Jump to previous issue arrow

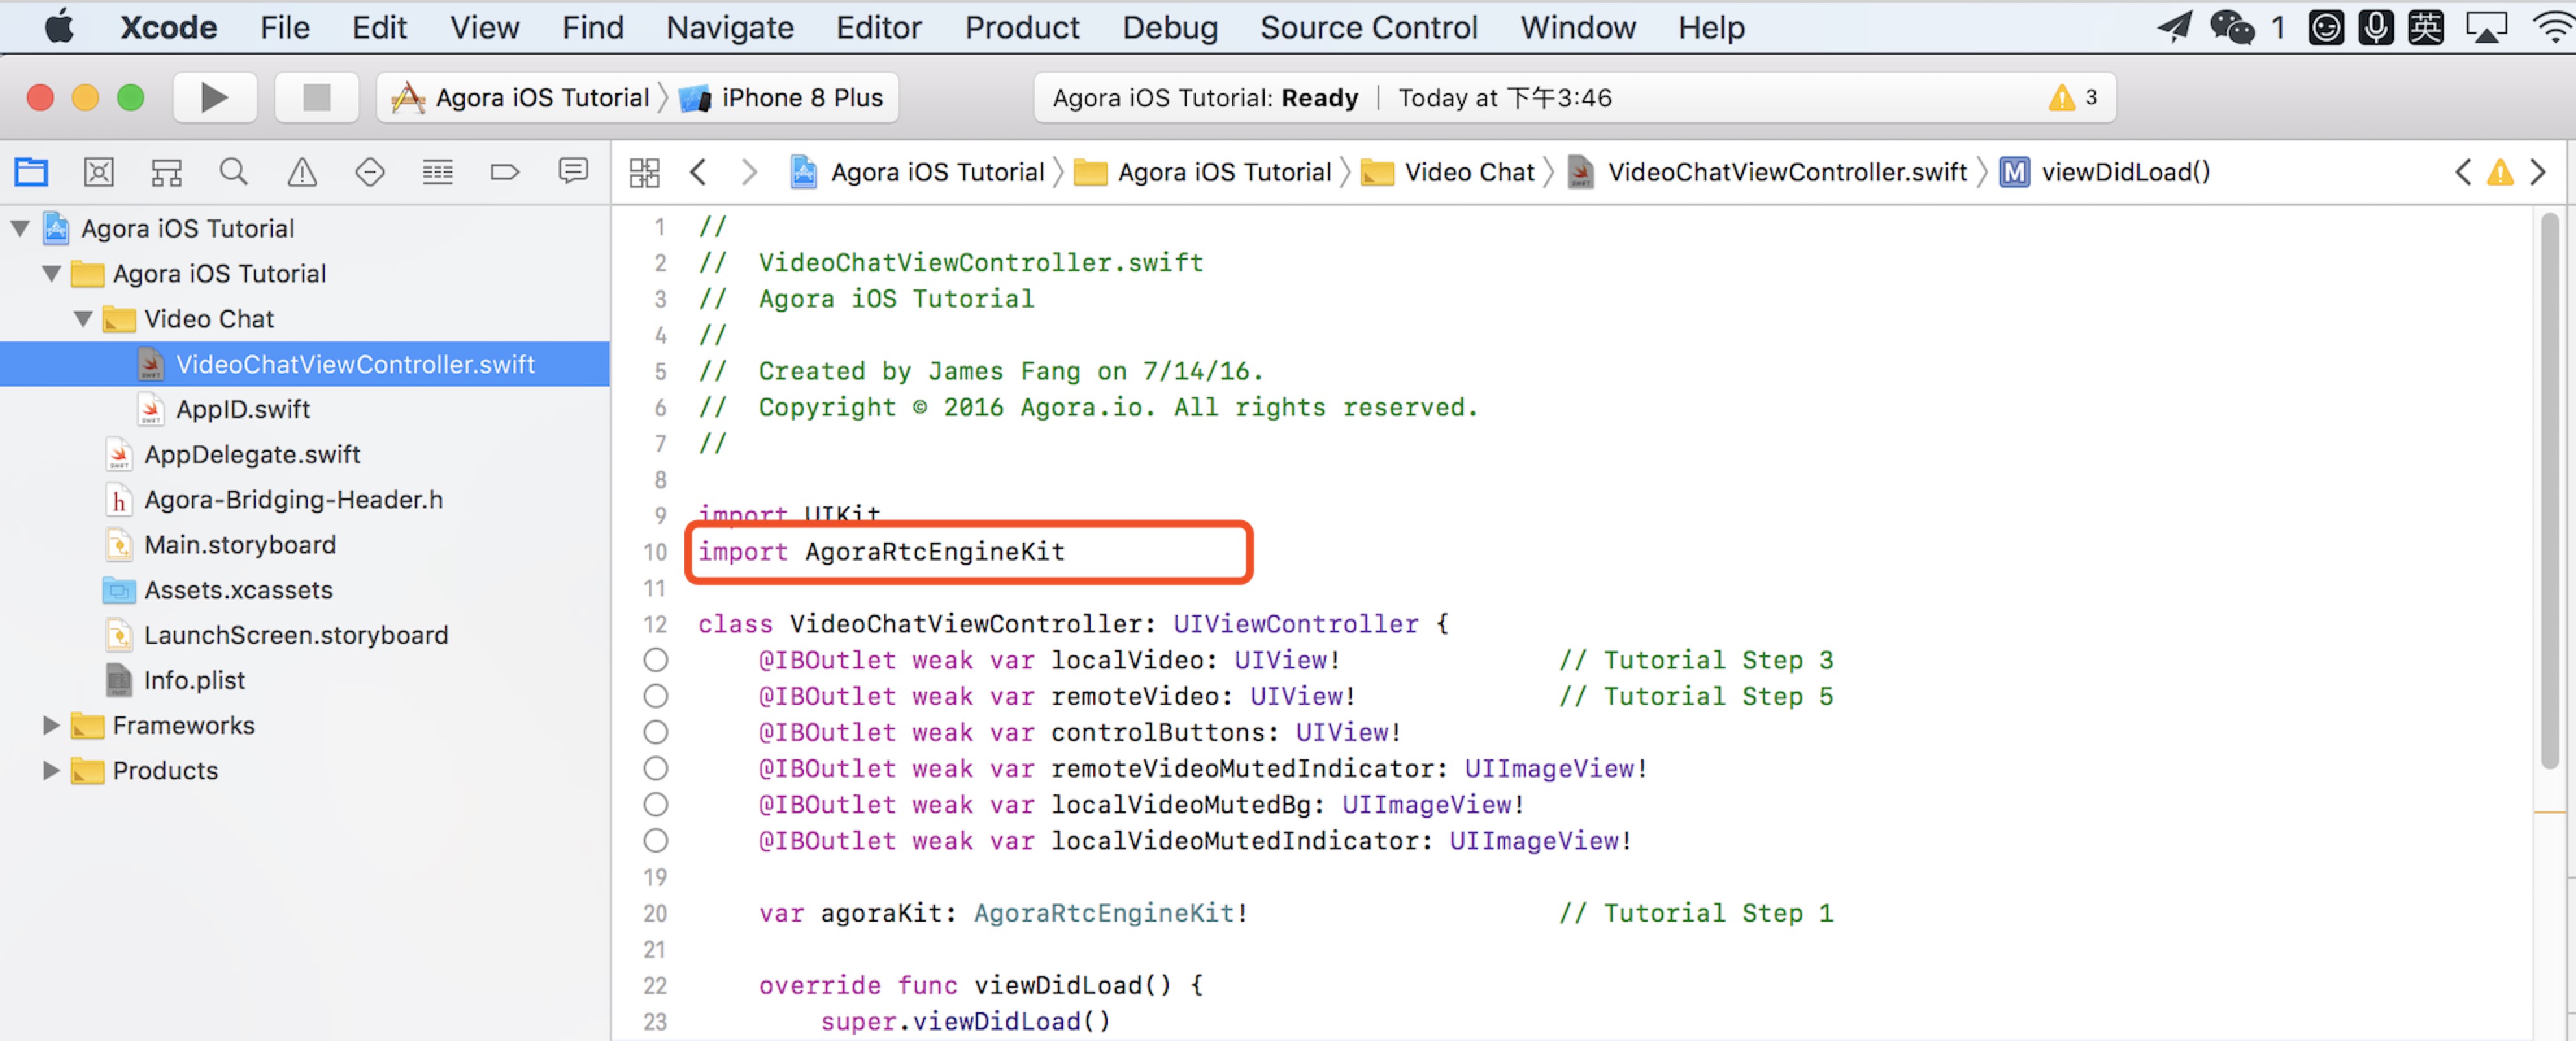pos(2463,172)
